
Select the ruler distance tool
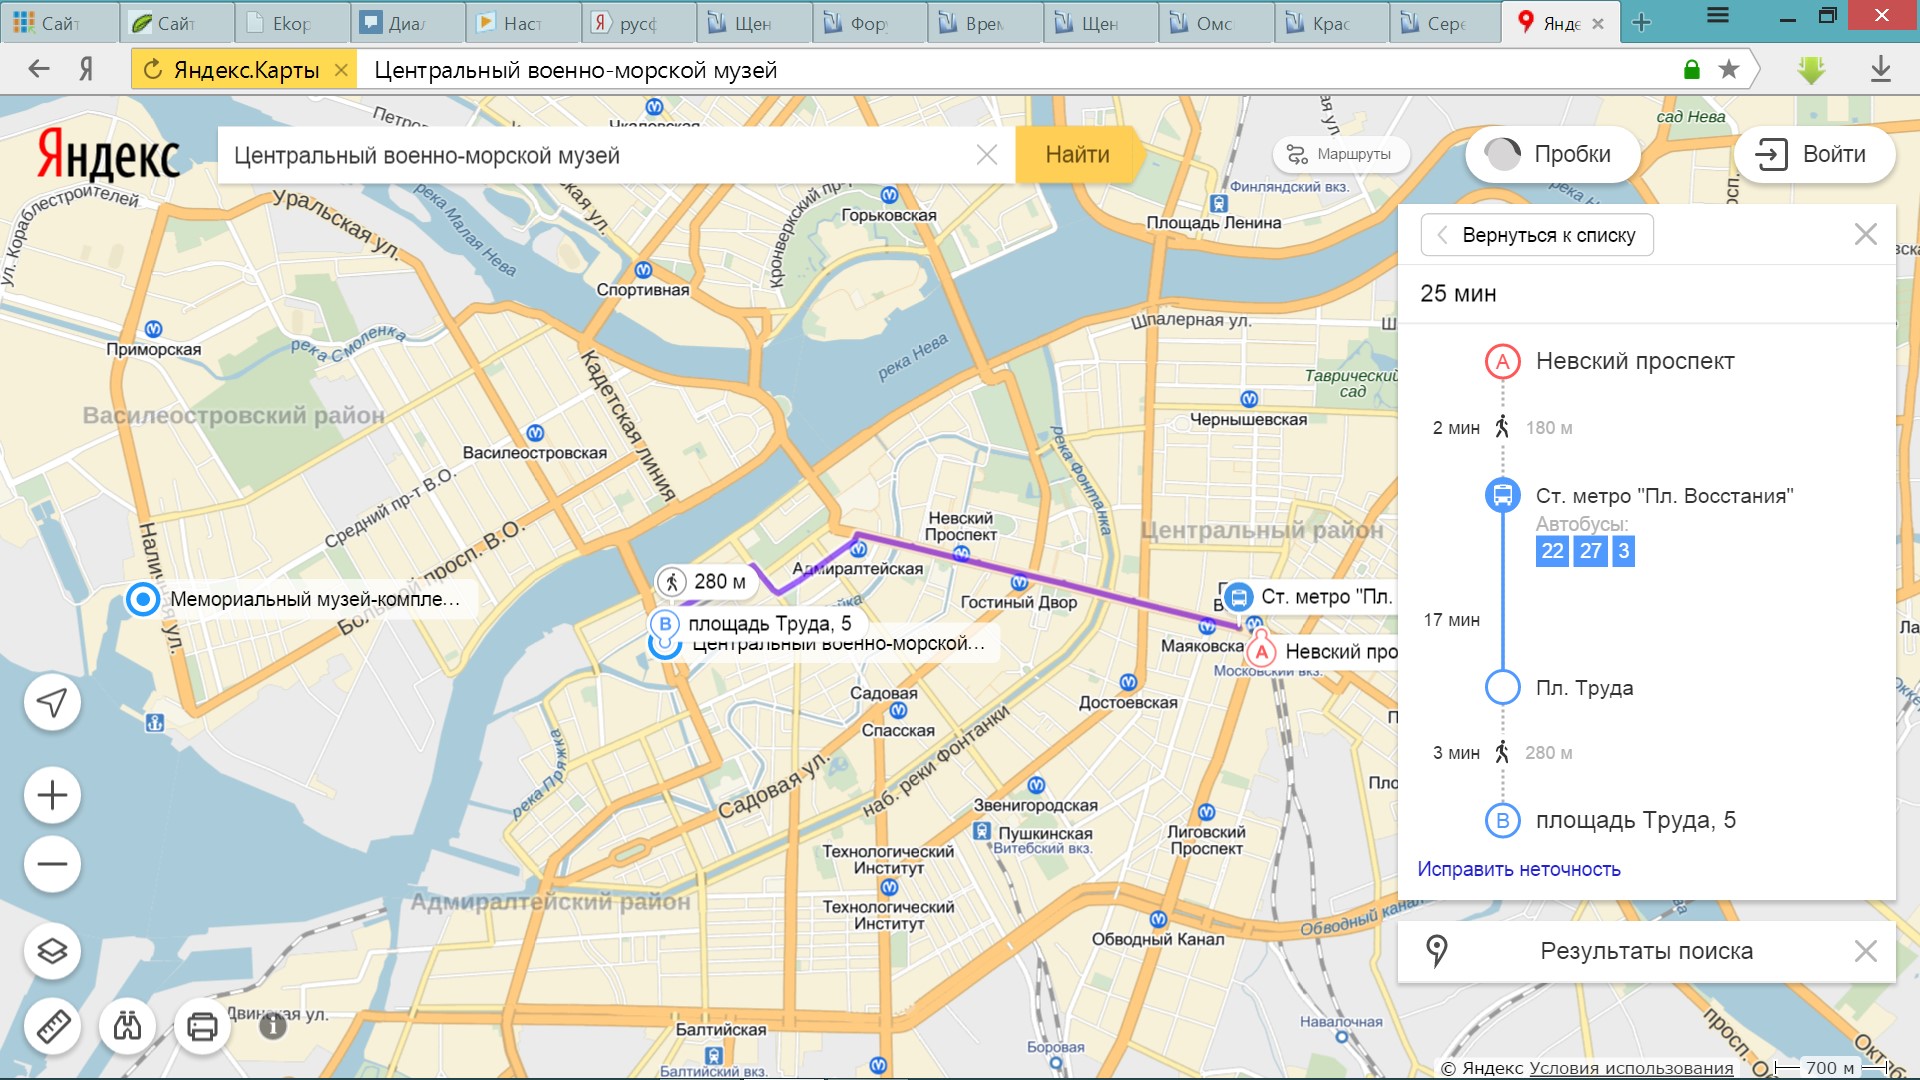pos(52,1026)
